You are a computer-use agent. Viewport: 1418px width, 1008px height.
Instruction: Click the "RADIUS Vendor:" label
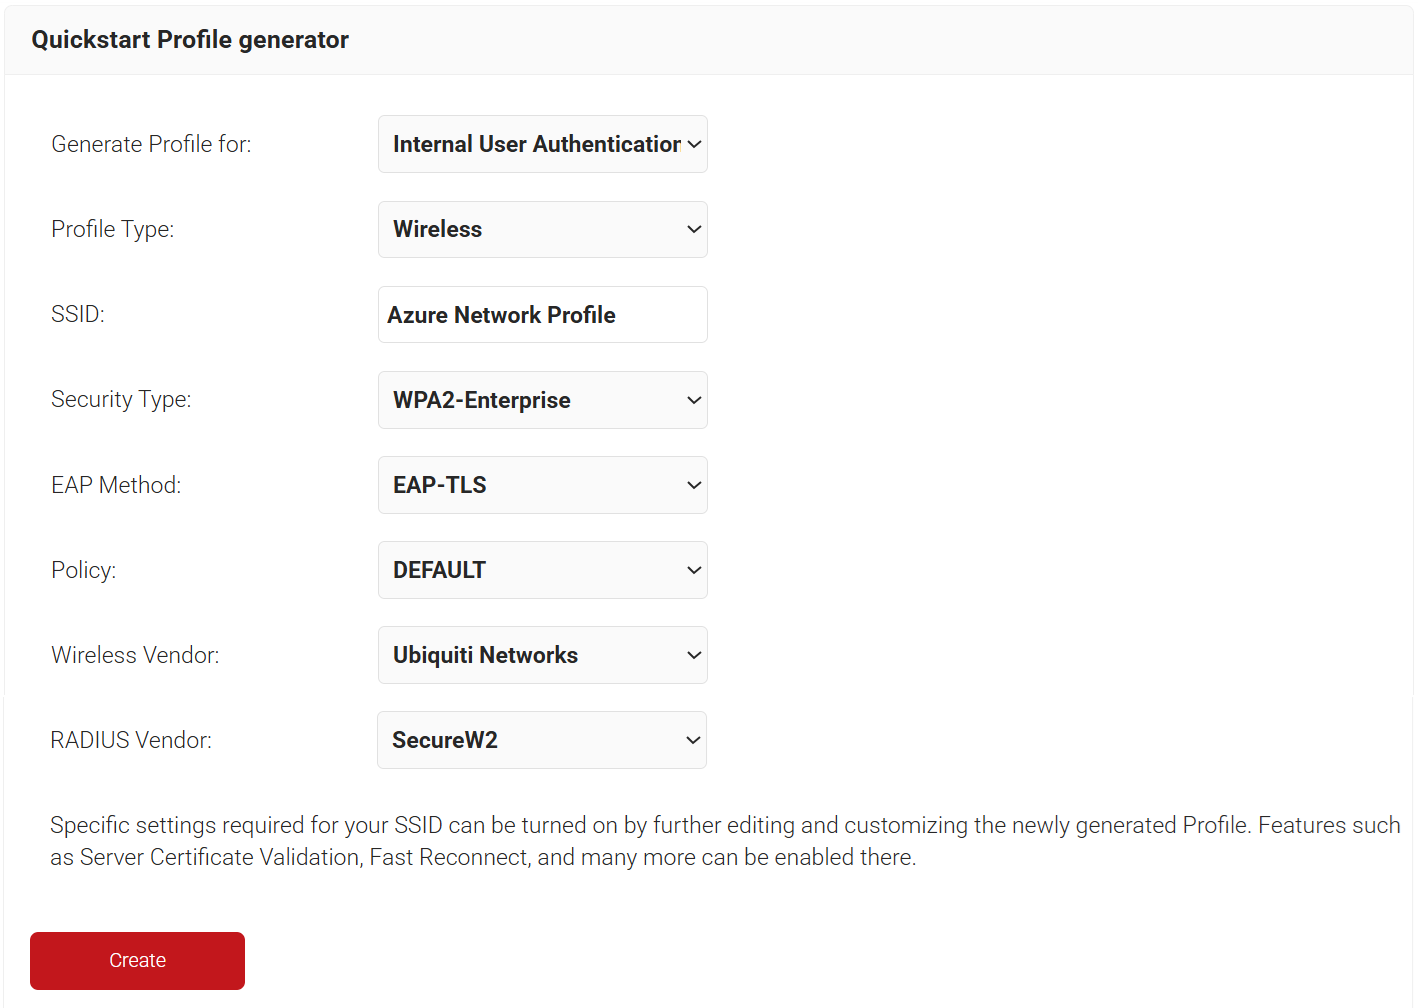(131, 740)
